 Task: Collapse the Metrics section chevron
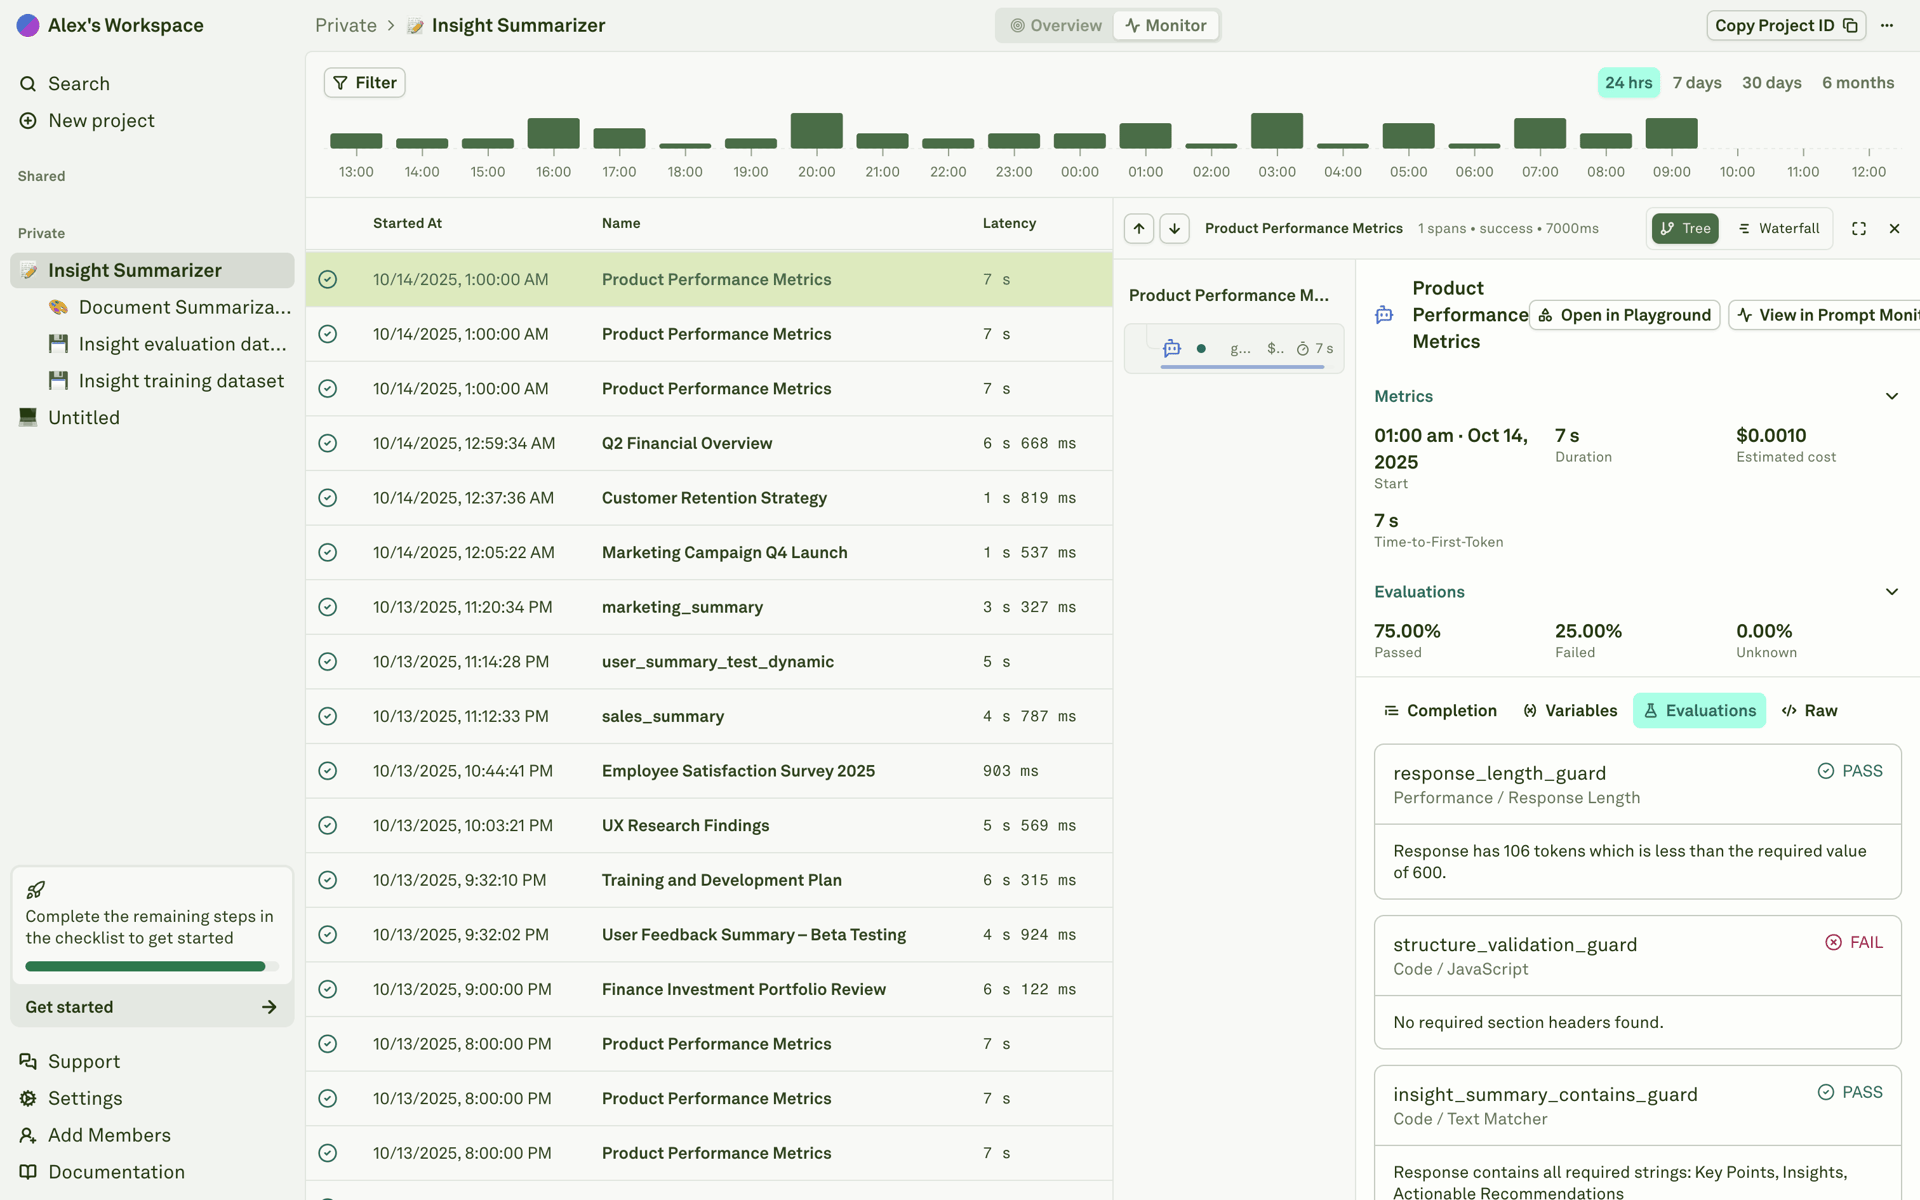(x=1891, y=396)
